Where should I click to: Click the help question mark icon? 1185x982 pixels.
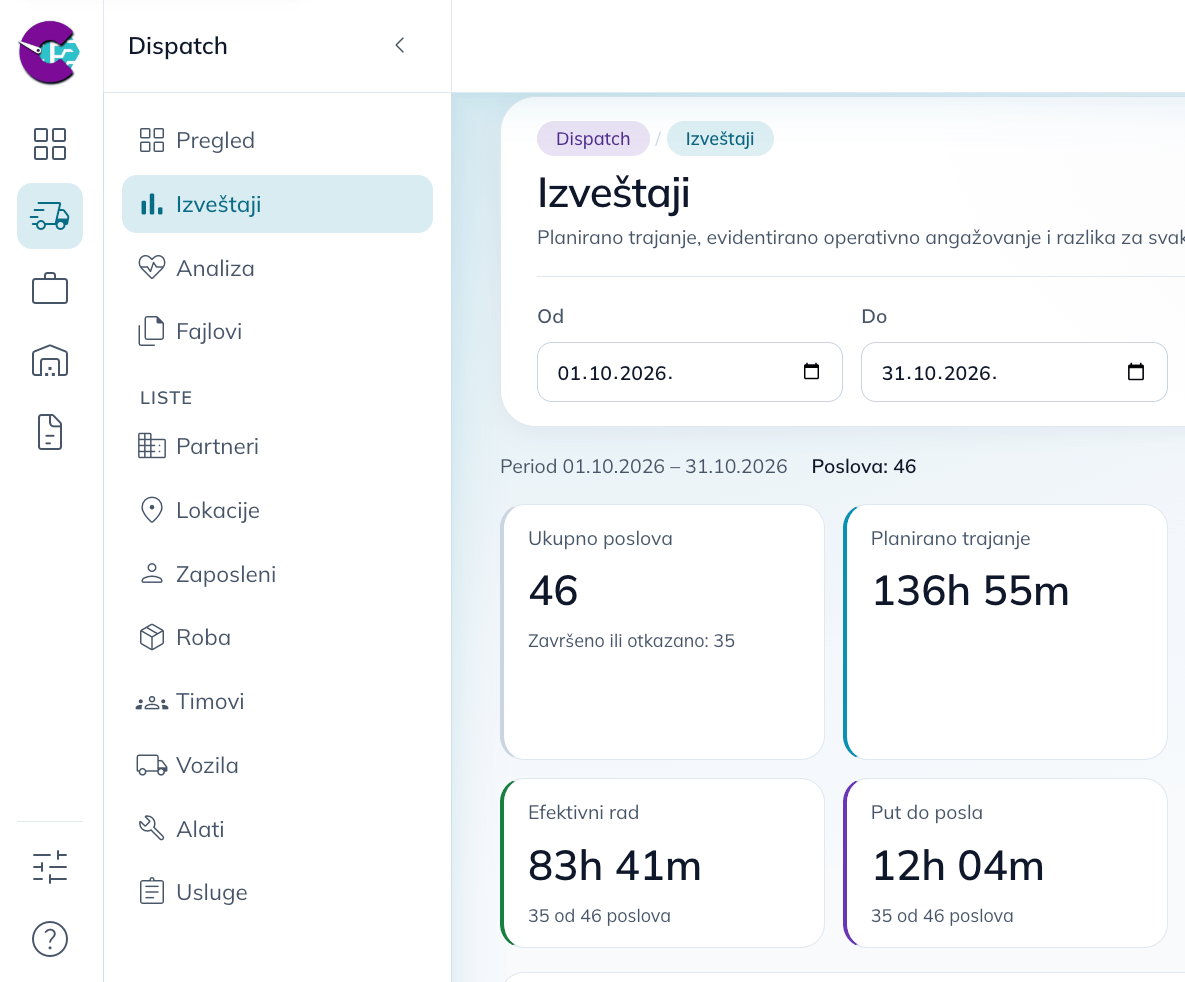(x=50, y=939)
